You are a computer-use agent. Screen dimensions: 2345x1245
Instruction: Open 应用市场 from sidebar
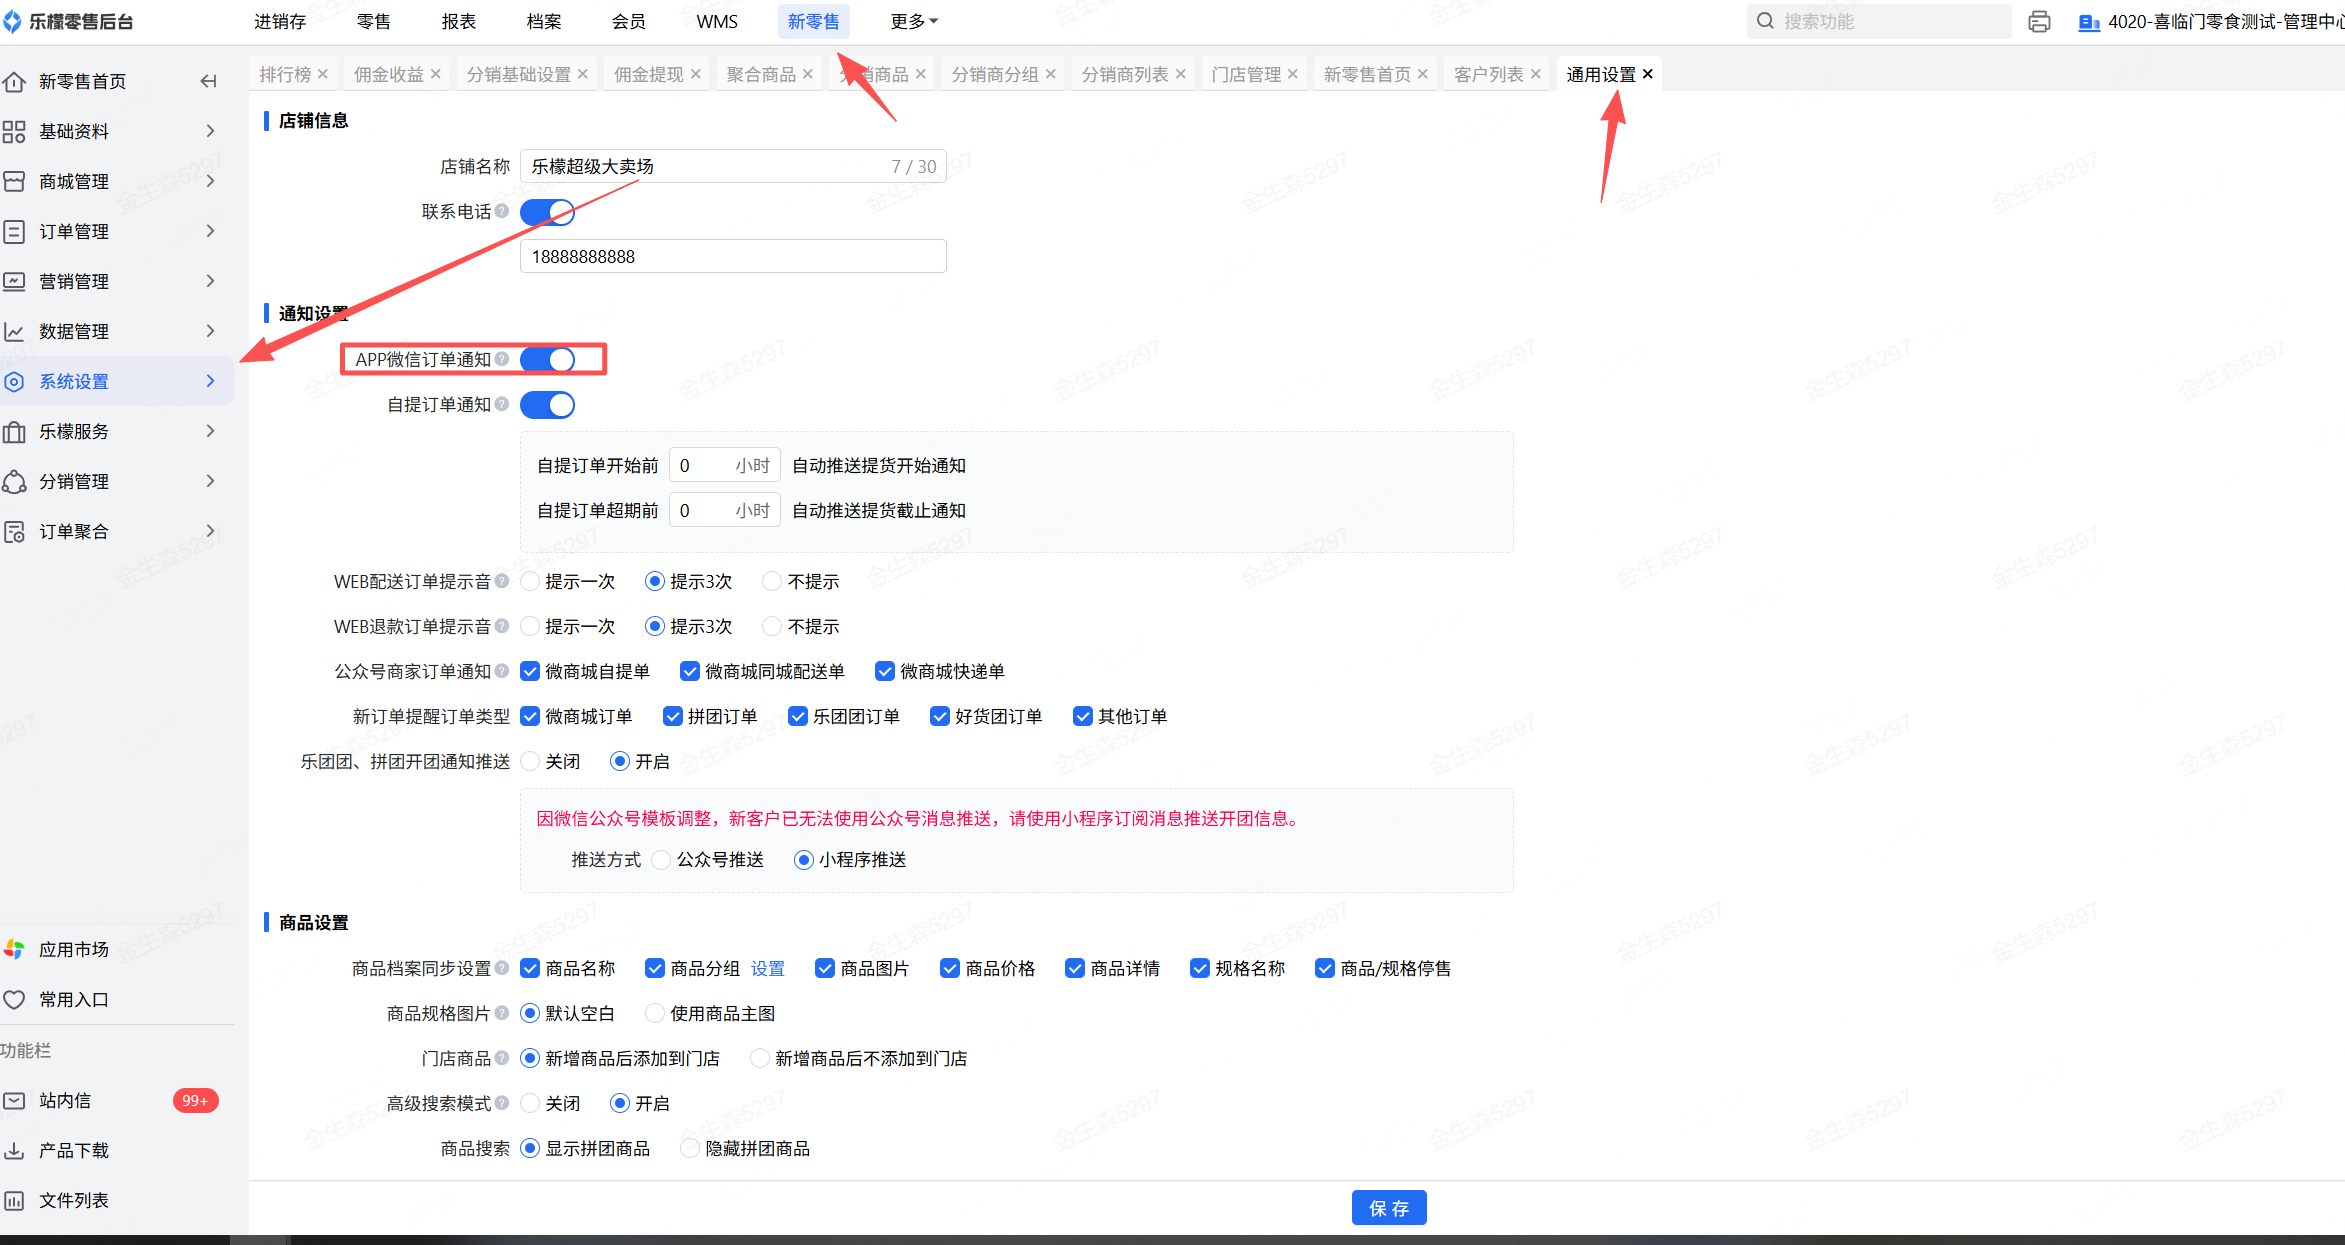[x=73, y=949]
